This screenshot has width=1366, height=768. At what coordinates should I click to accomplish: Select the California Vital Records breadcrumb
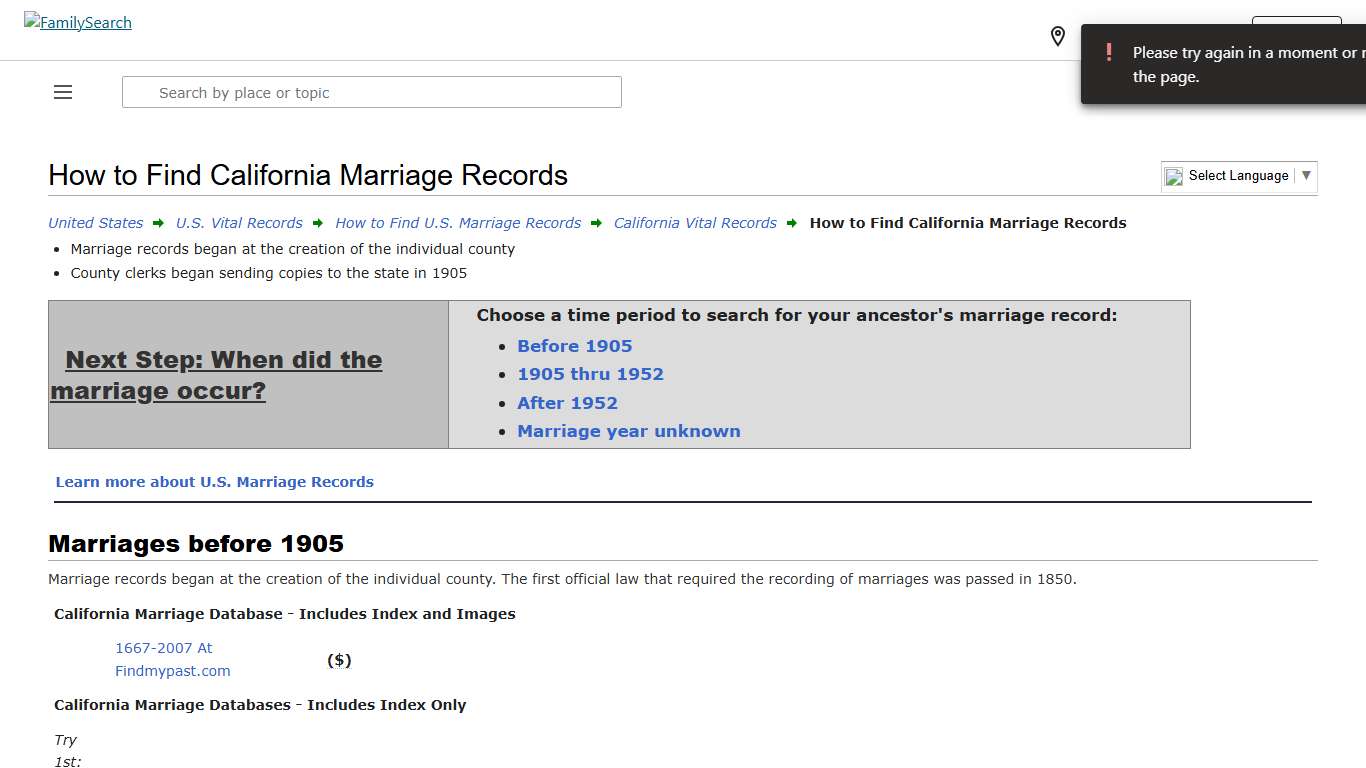695,222
